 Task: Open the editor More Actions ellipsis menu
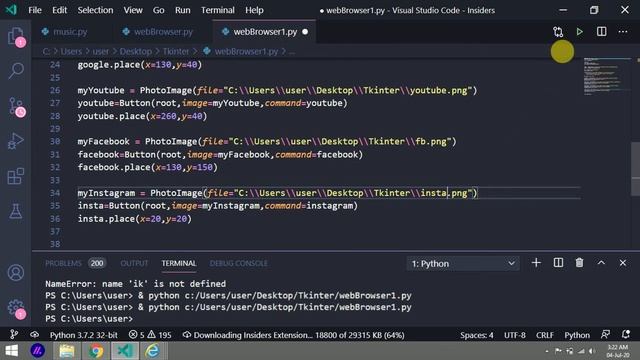(x=623, y=32)
